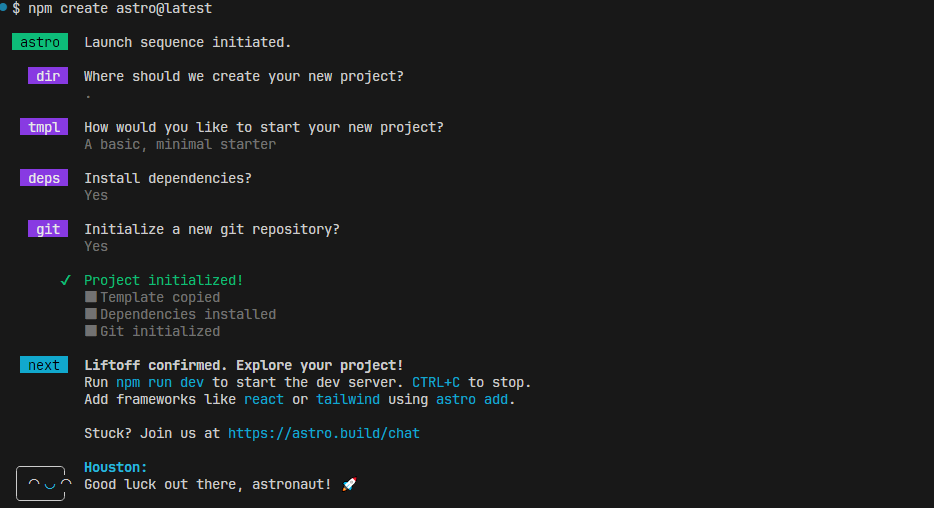Click the blue dot before the prompt
The height and width of the screenshot is (508, 934).
pyautogui.click(x=4, y=7)
